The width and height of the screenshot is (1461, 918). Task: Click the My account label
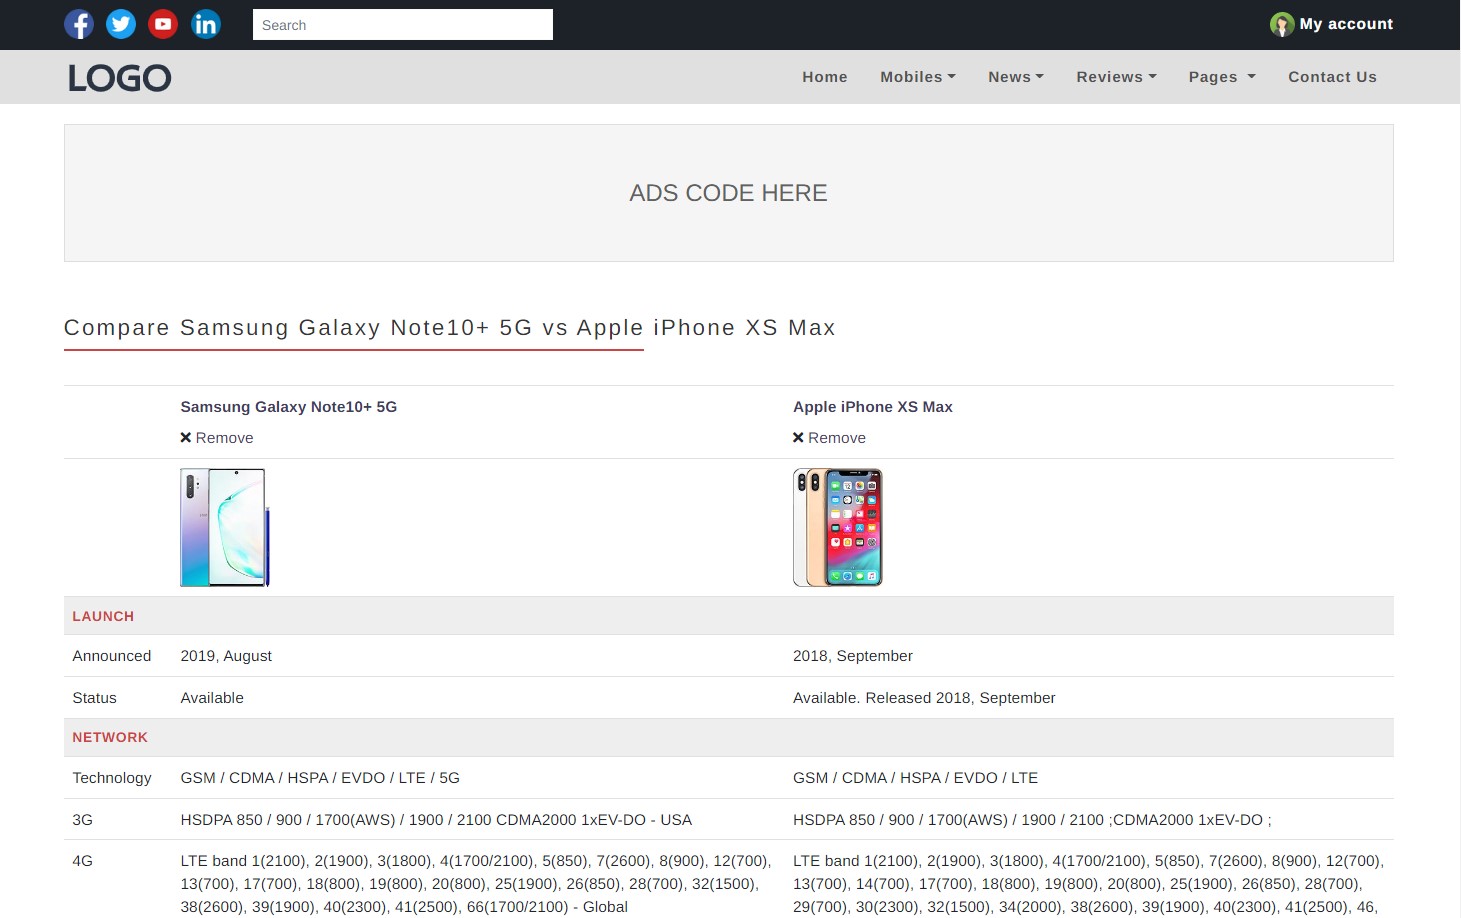(x=1345, y=24)
